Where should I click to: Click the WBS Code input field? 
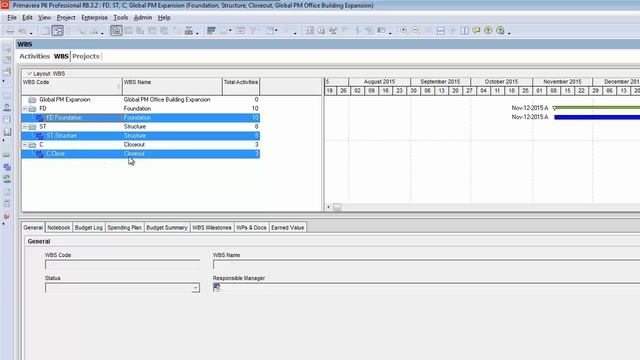pos(122,265)
